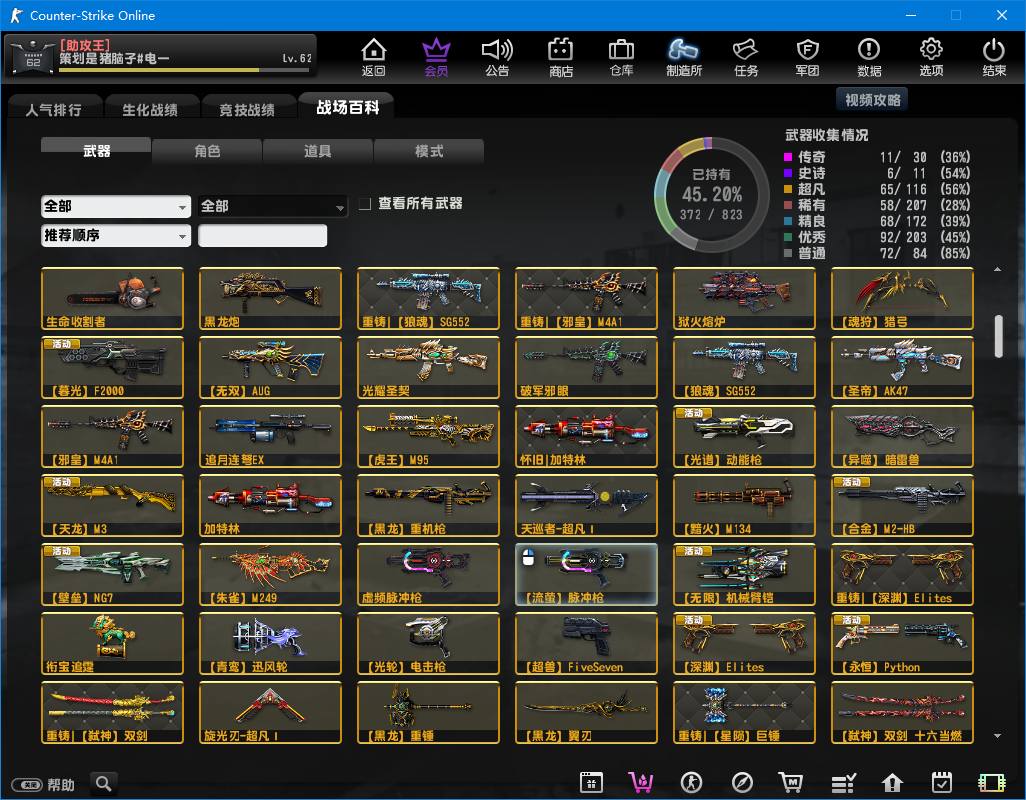
Task: Expand the light-colored 全部 dropdown
Action: coord(116,207)
